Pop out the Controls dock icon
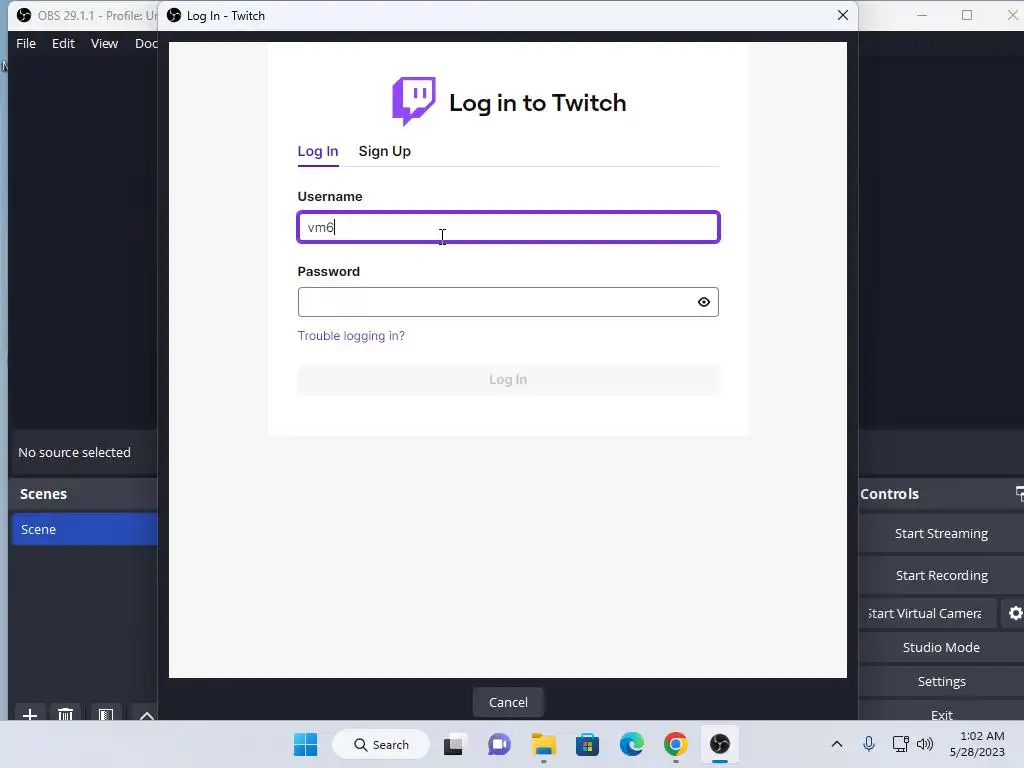Viewport: 1024px width, 768px height. 1019,494
